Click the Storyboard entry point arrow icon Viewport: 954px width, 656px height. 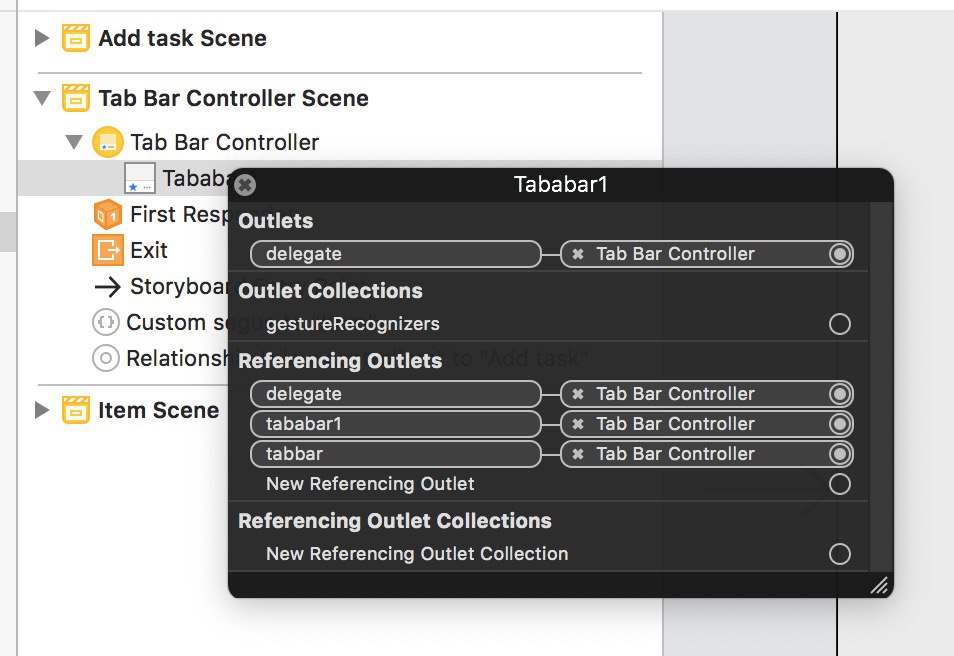coord(108,287)
